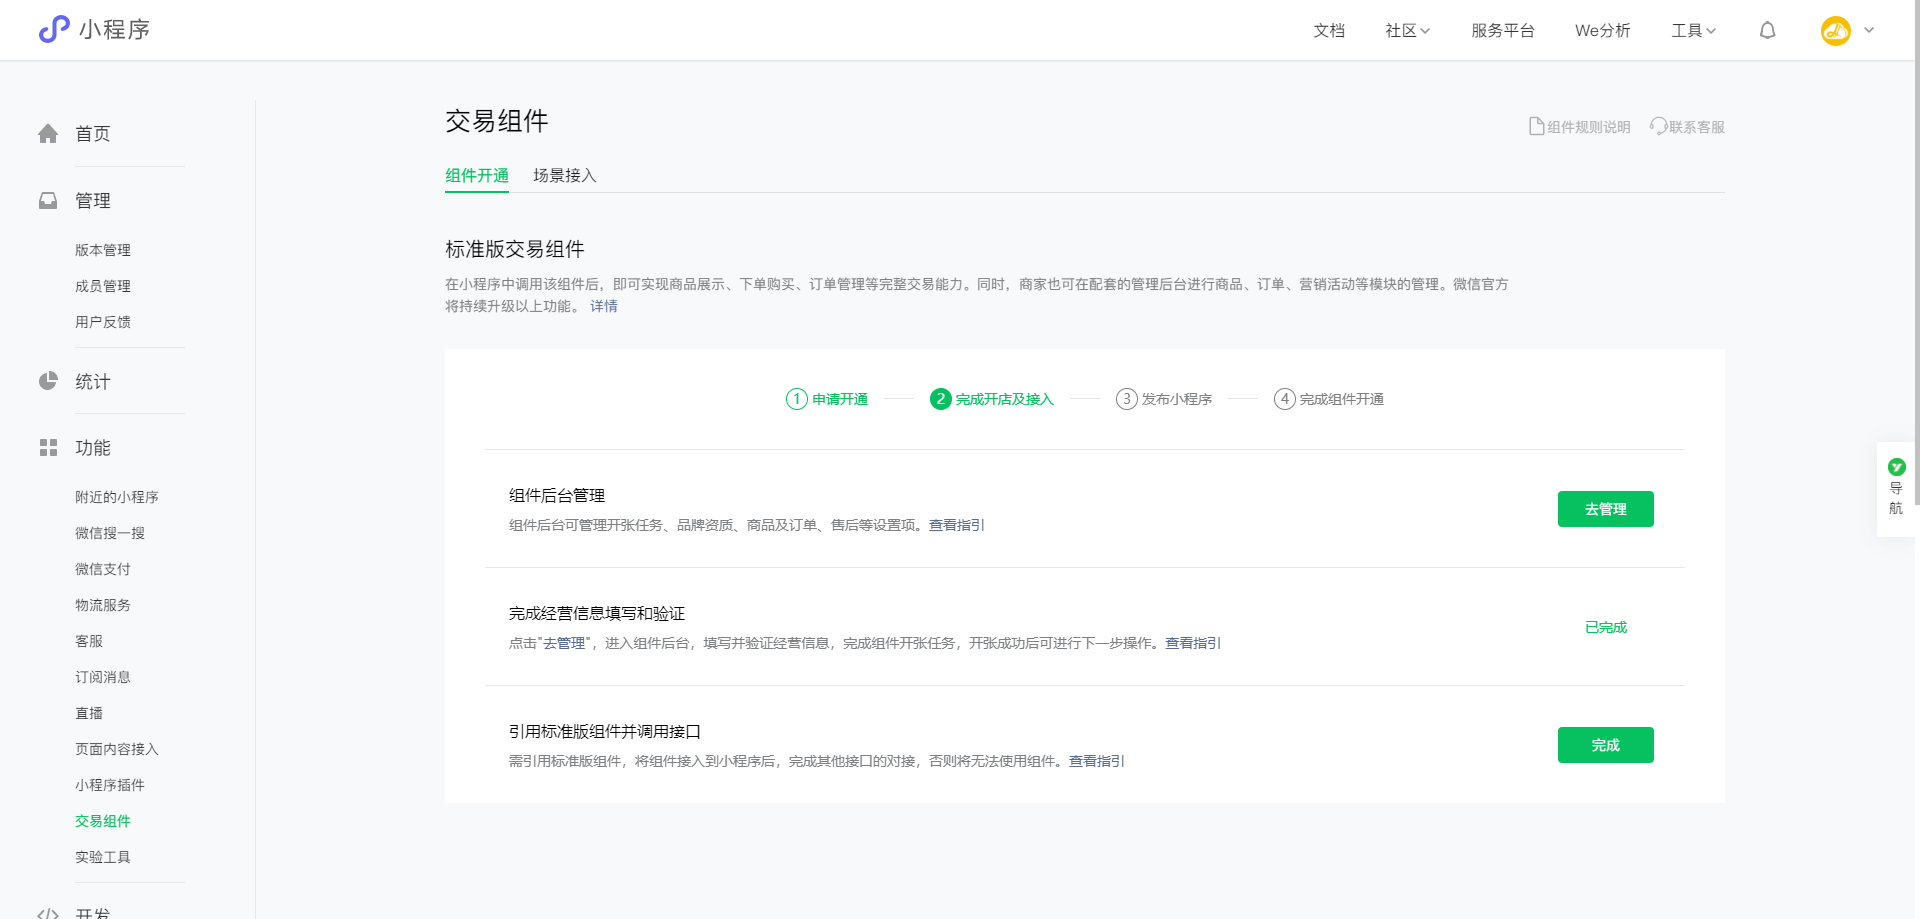Click the 交易组件 page title
Image resolution: width=1920 pixels, height=919 pixels.
pos(497,121)
